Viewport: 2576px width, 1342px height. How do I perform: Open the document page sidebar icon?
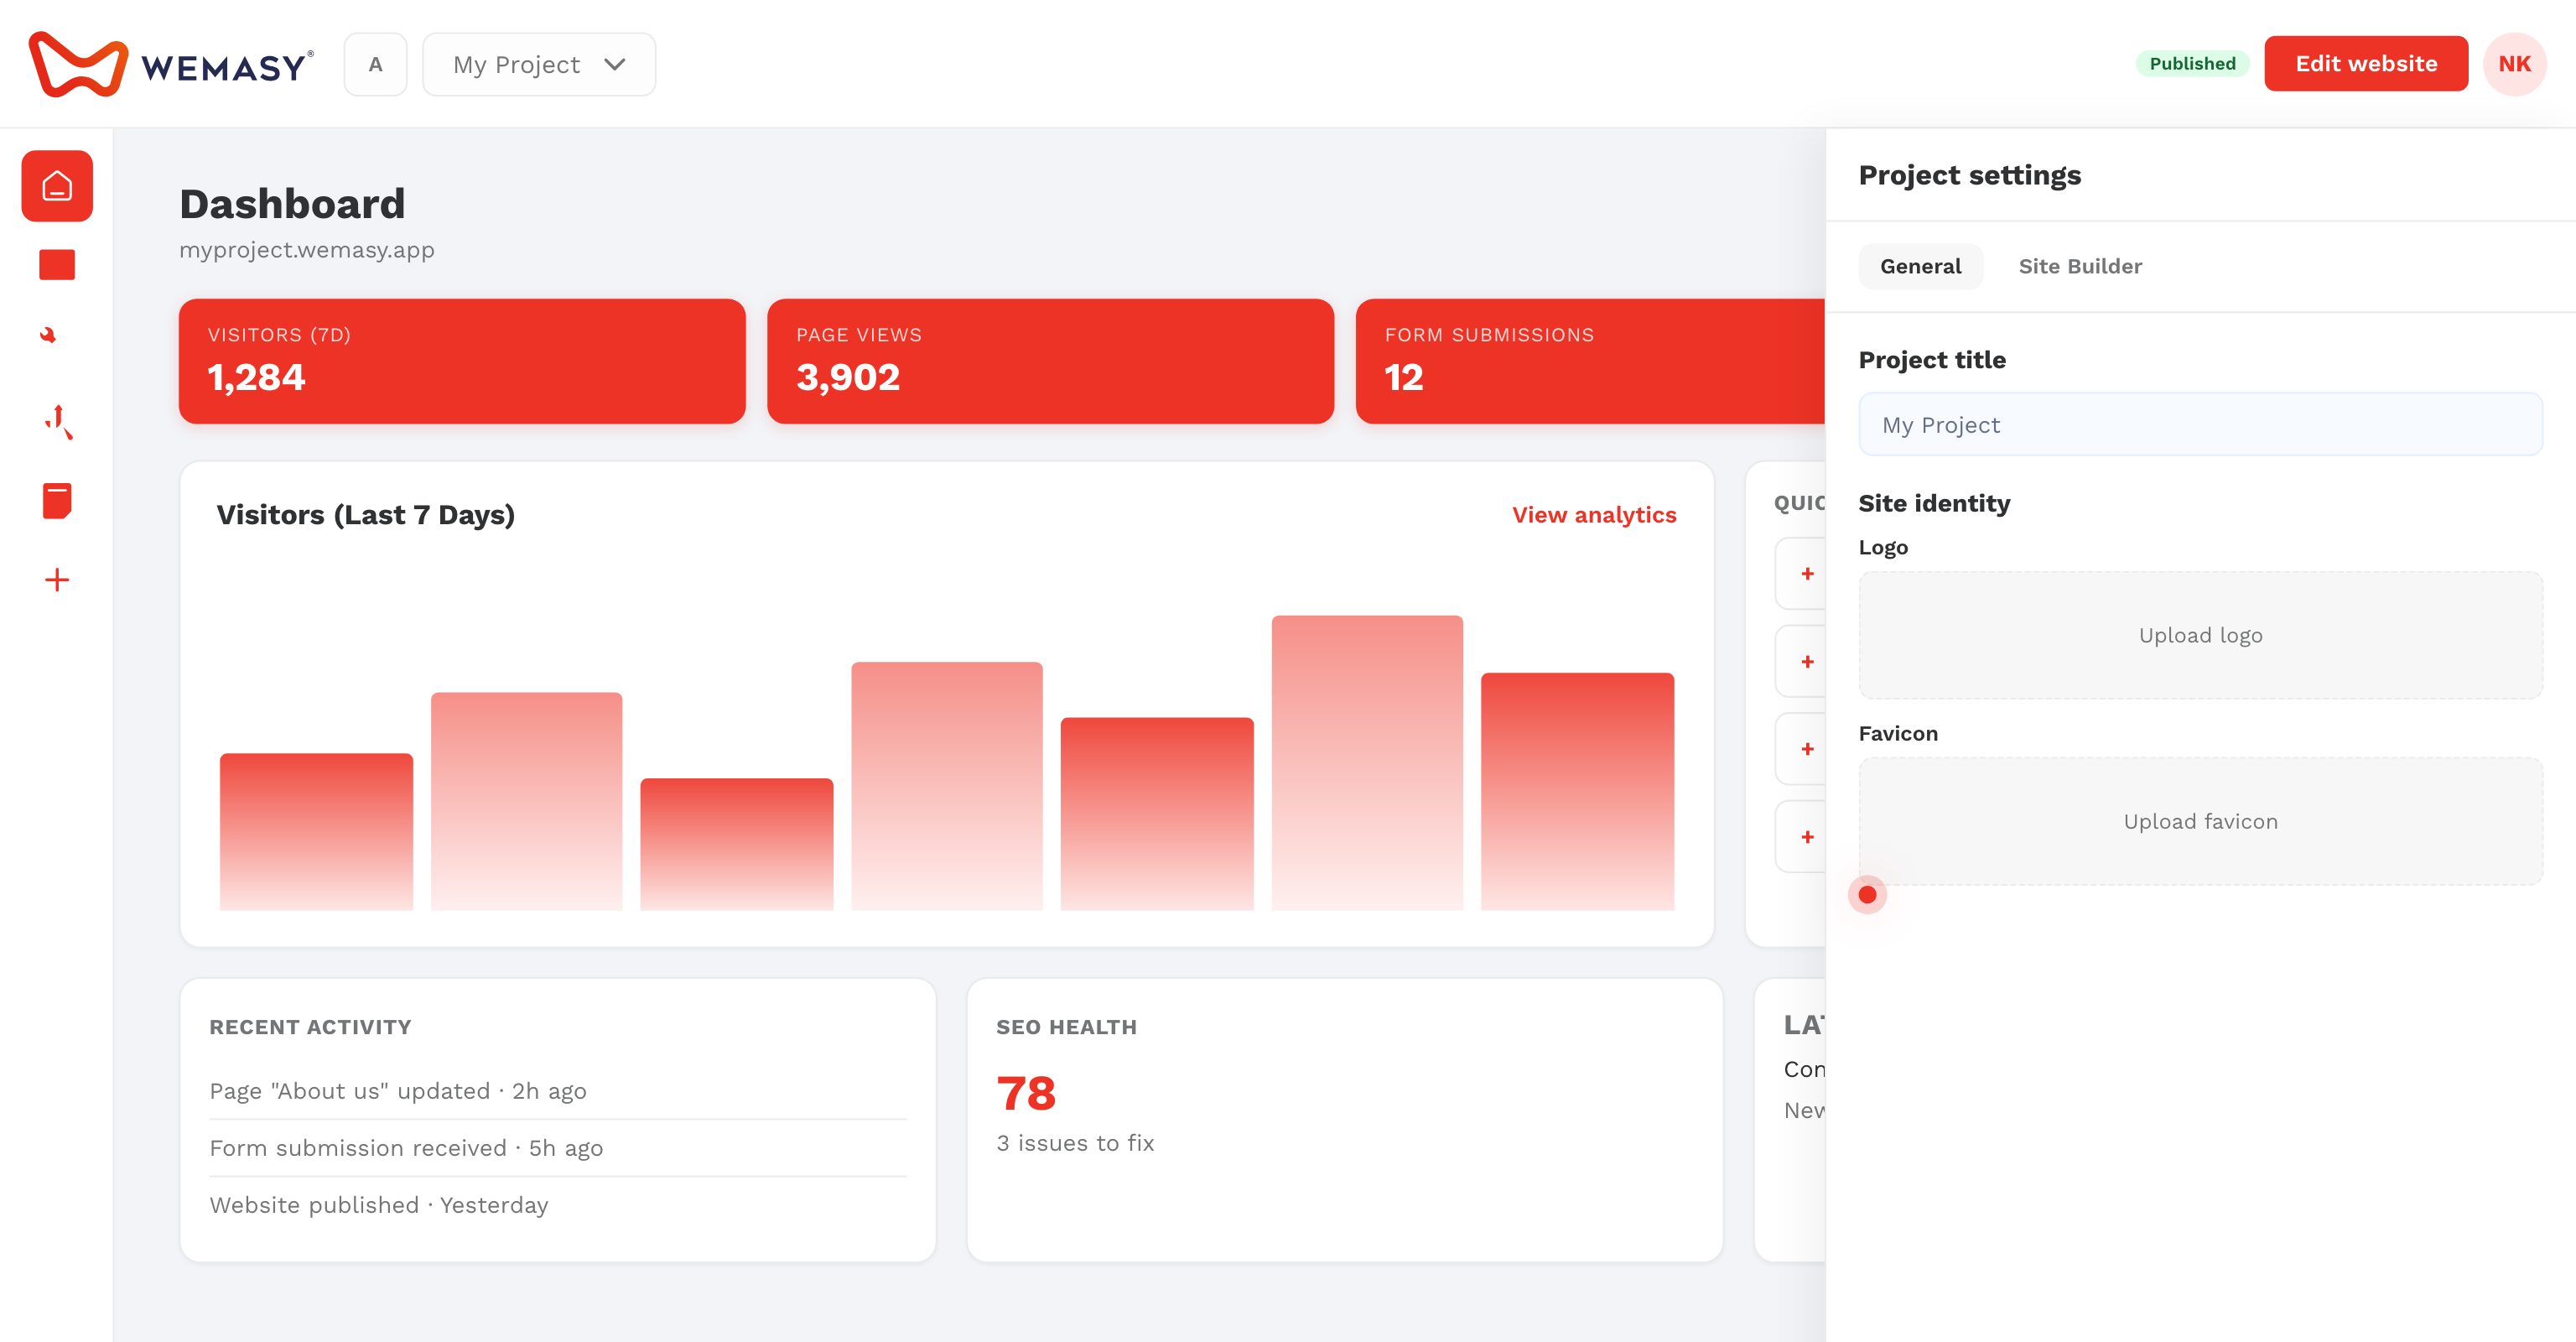click(57, 501)
